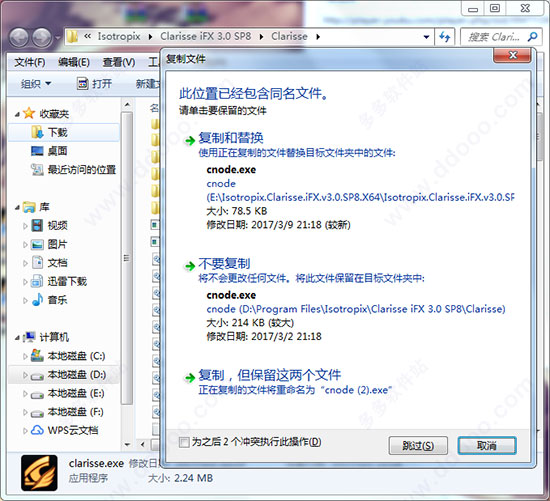Click the 音乐 note icon

tap(37, 300)
